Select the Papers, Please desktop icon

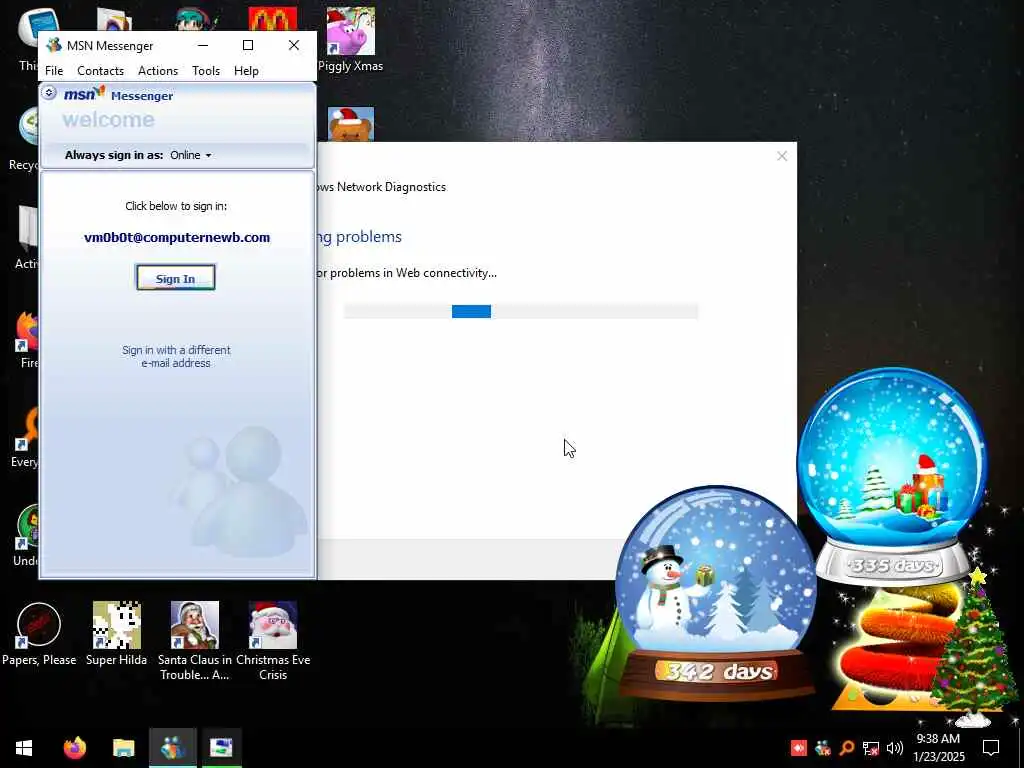tap(39, 634)
